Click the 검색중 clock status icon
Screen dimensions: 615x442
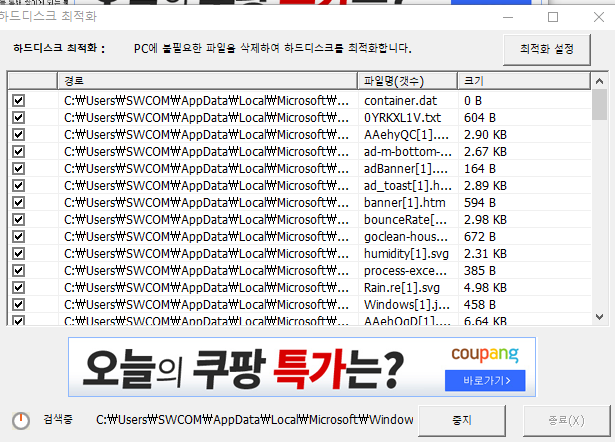point(21,421)
